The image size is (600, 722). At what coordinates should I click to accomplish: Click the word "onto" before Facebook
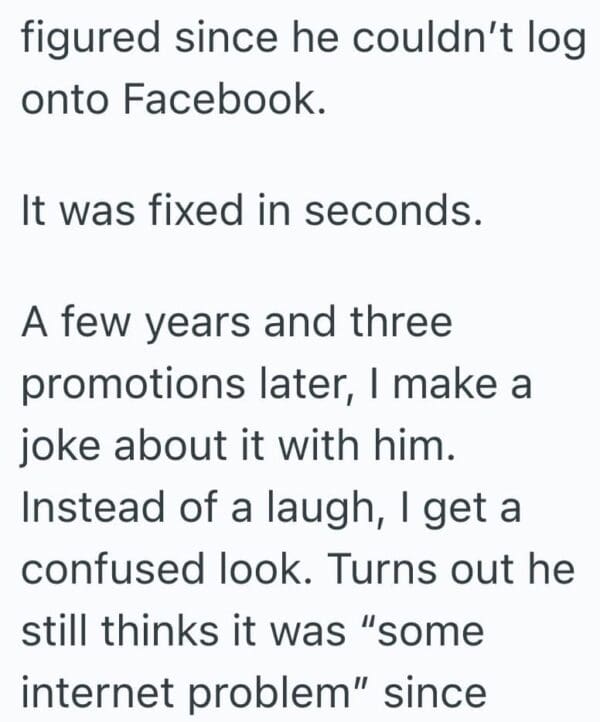click(58, 103)
